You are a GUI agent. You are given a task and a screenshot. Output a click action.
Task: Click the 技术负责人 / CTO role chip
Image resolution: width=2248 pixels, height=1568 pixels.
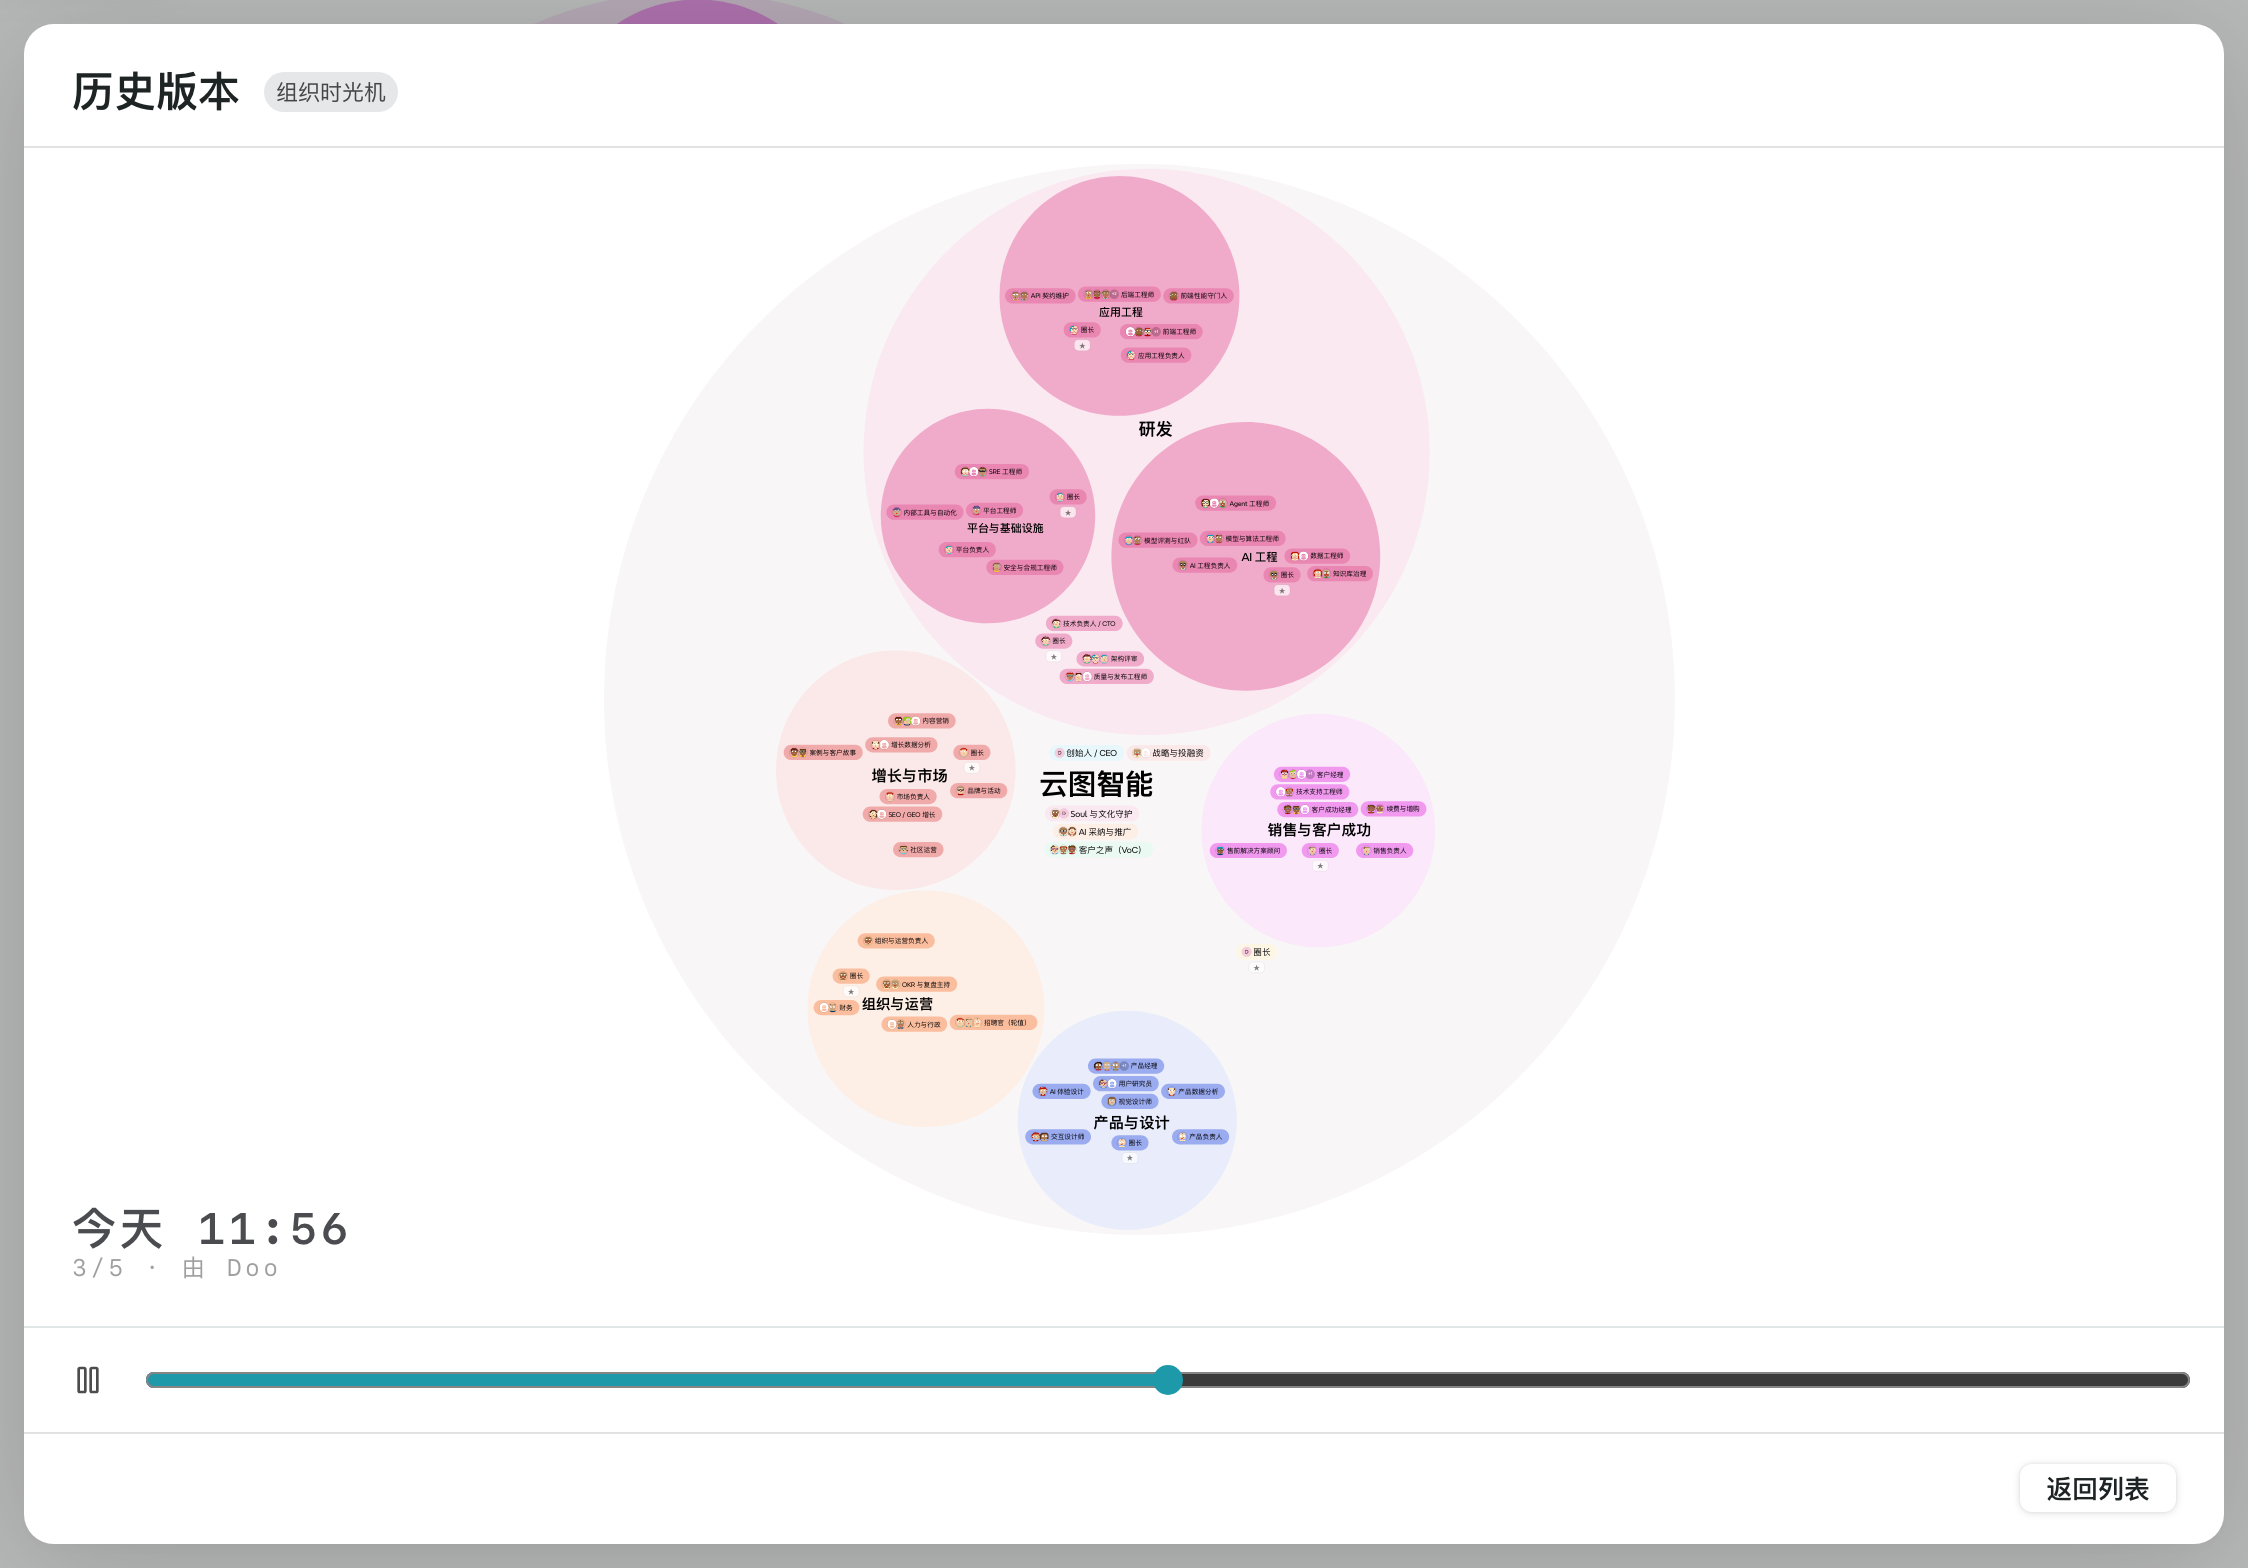[1084, 624]
